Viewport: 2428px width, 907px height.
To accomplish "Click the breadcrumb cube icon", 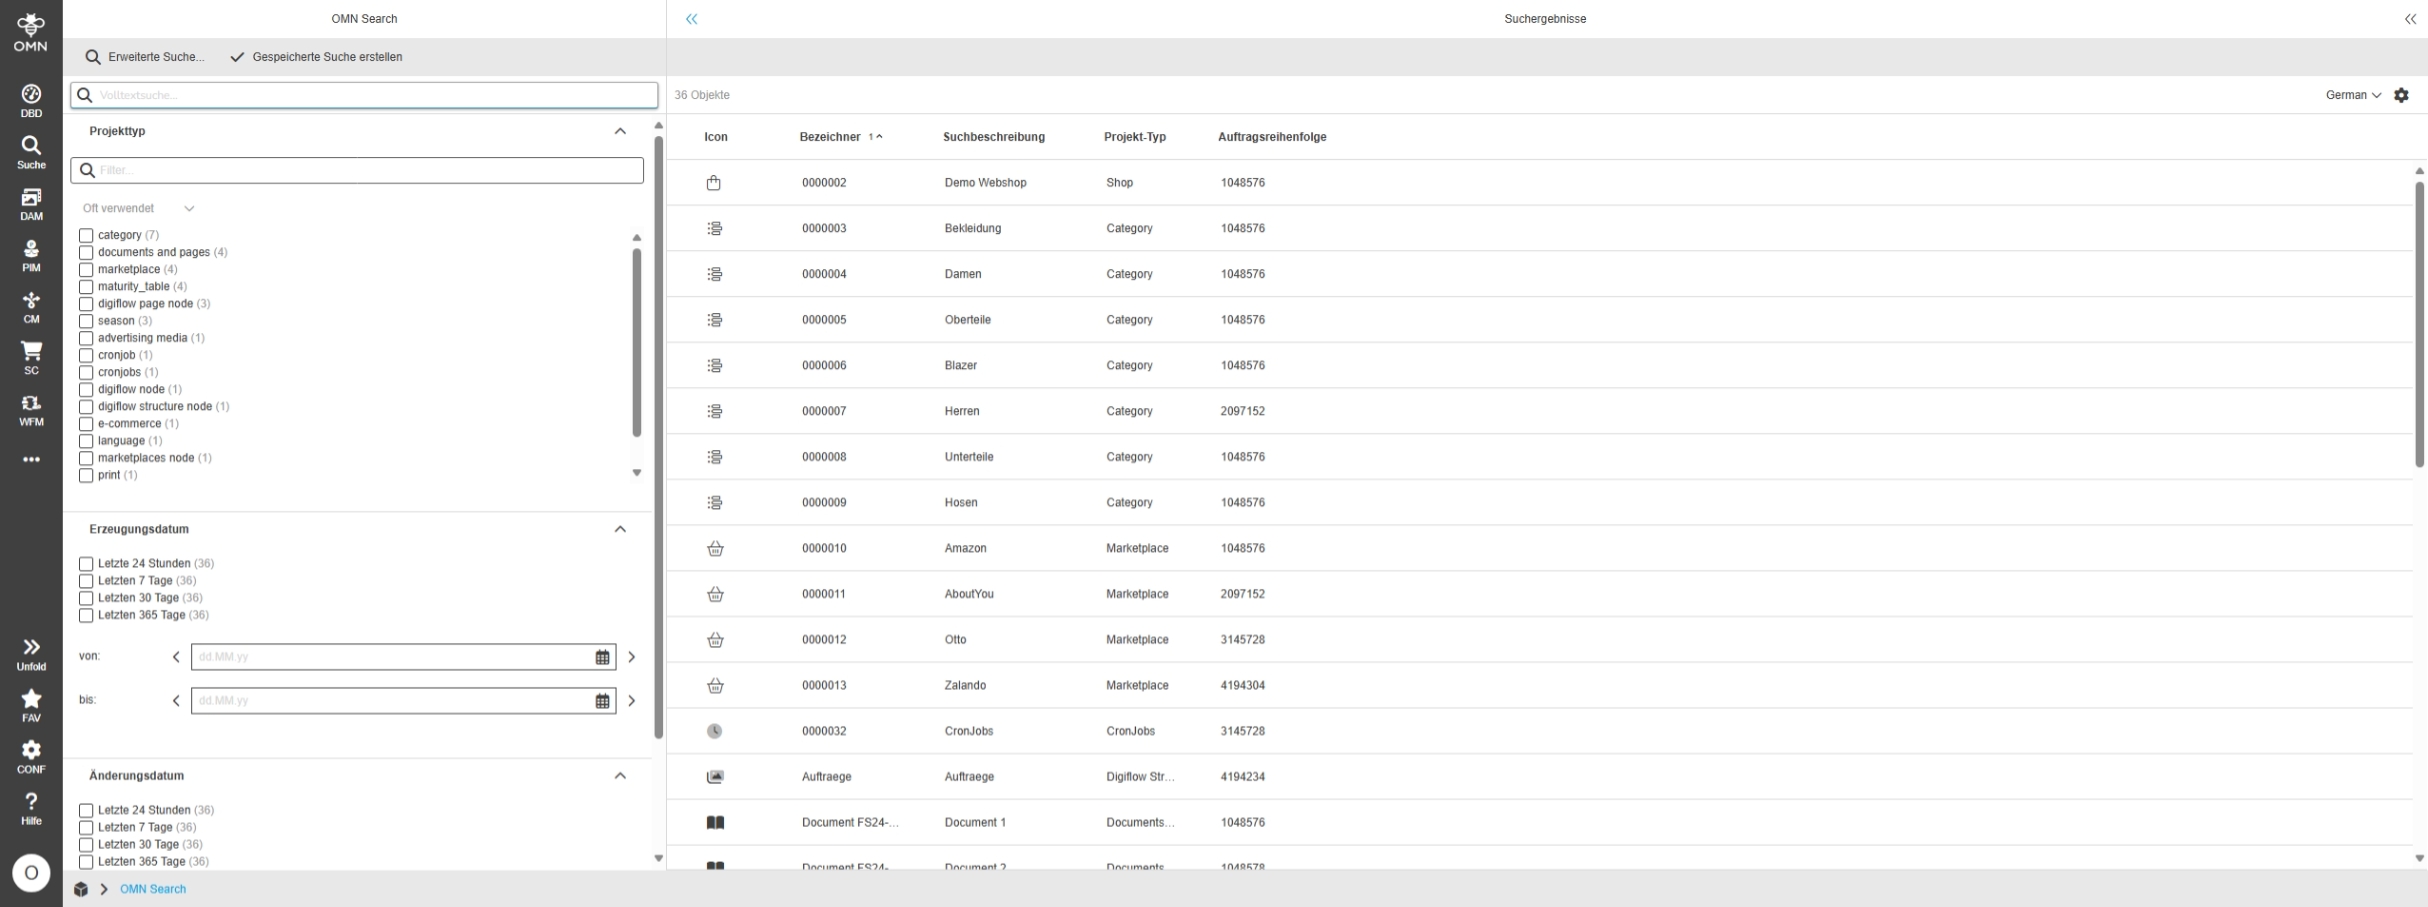I will (81, 889).
